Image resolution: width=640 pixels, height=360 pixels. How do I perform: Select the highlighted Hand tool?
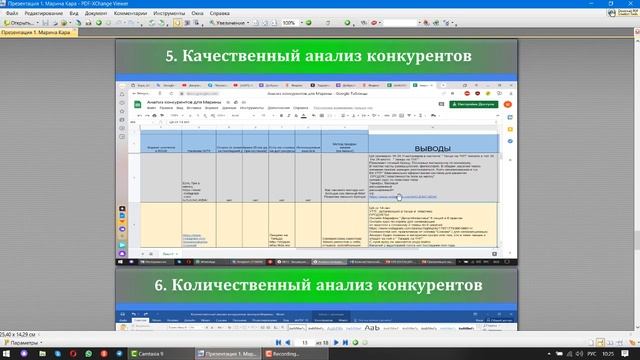point(177,23)
